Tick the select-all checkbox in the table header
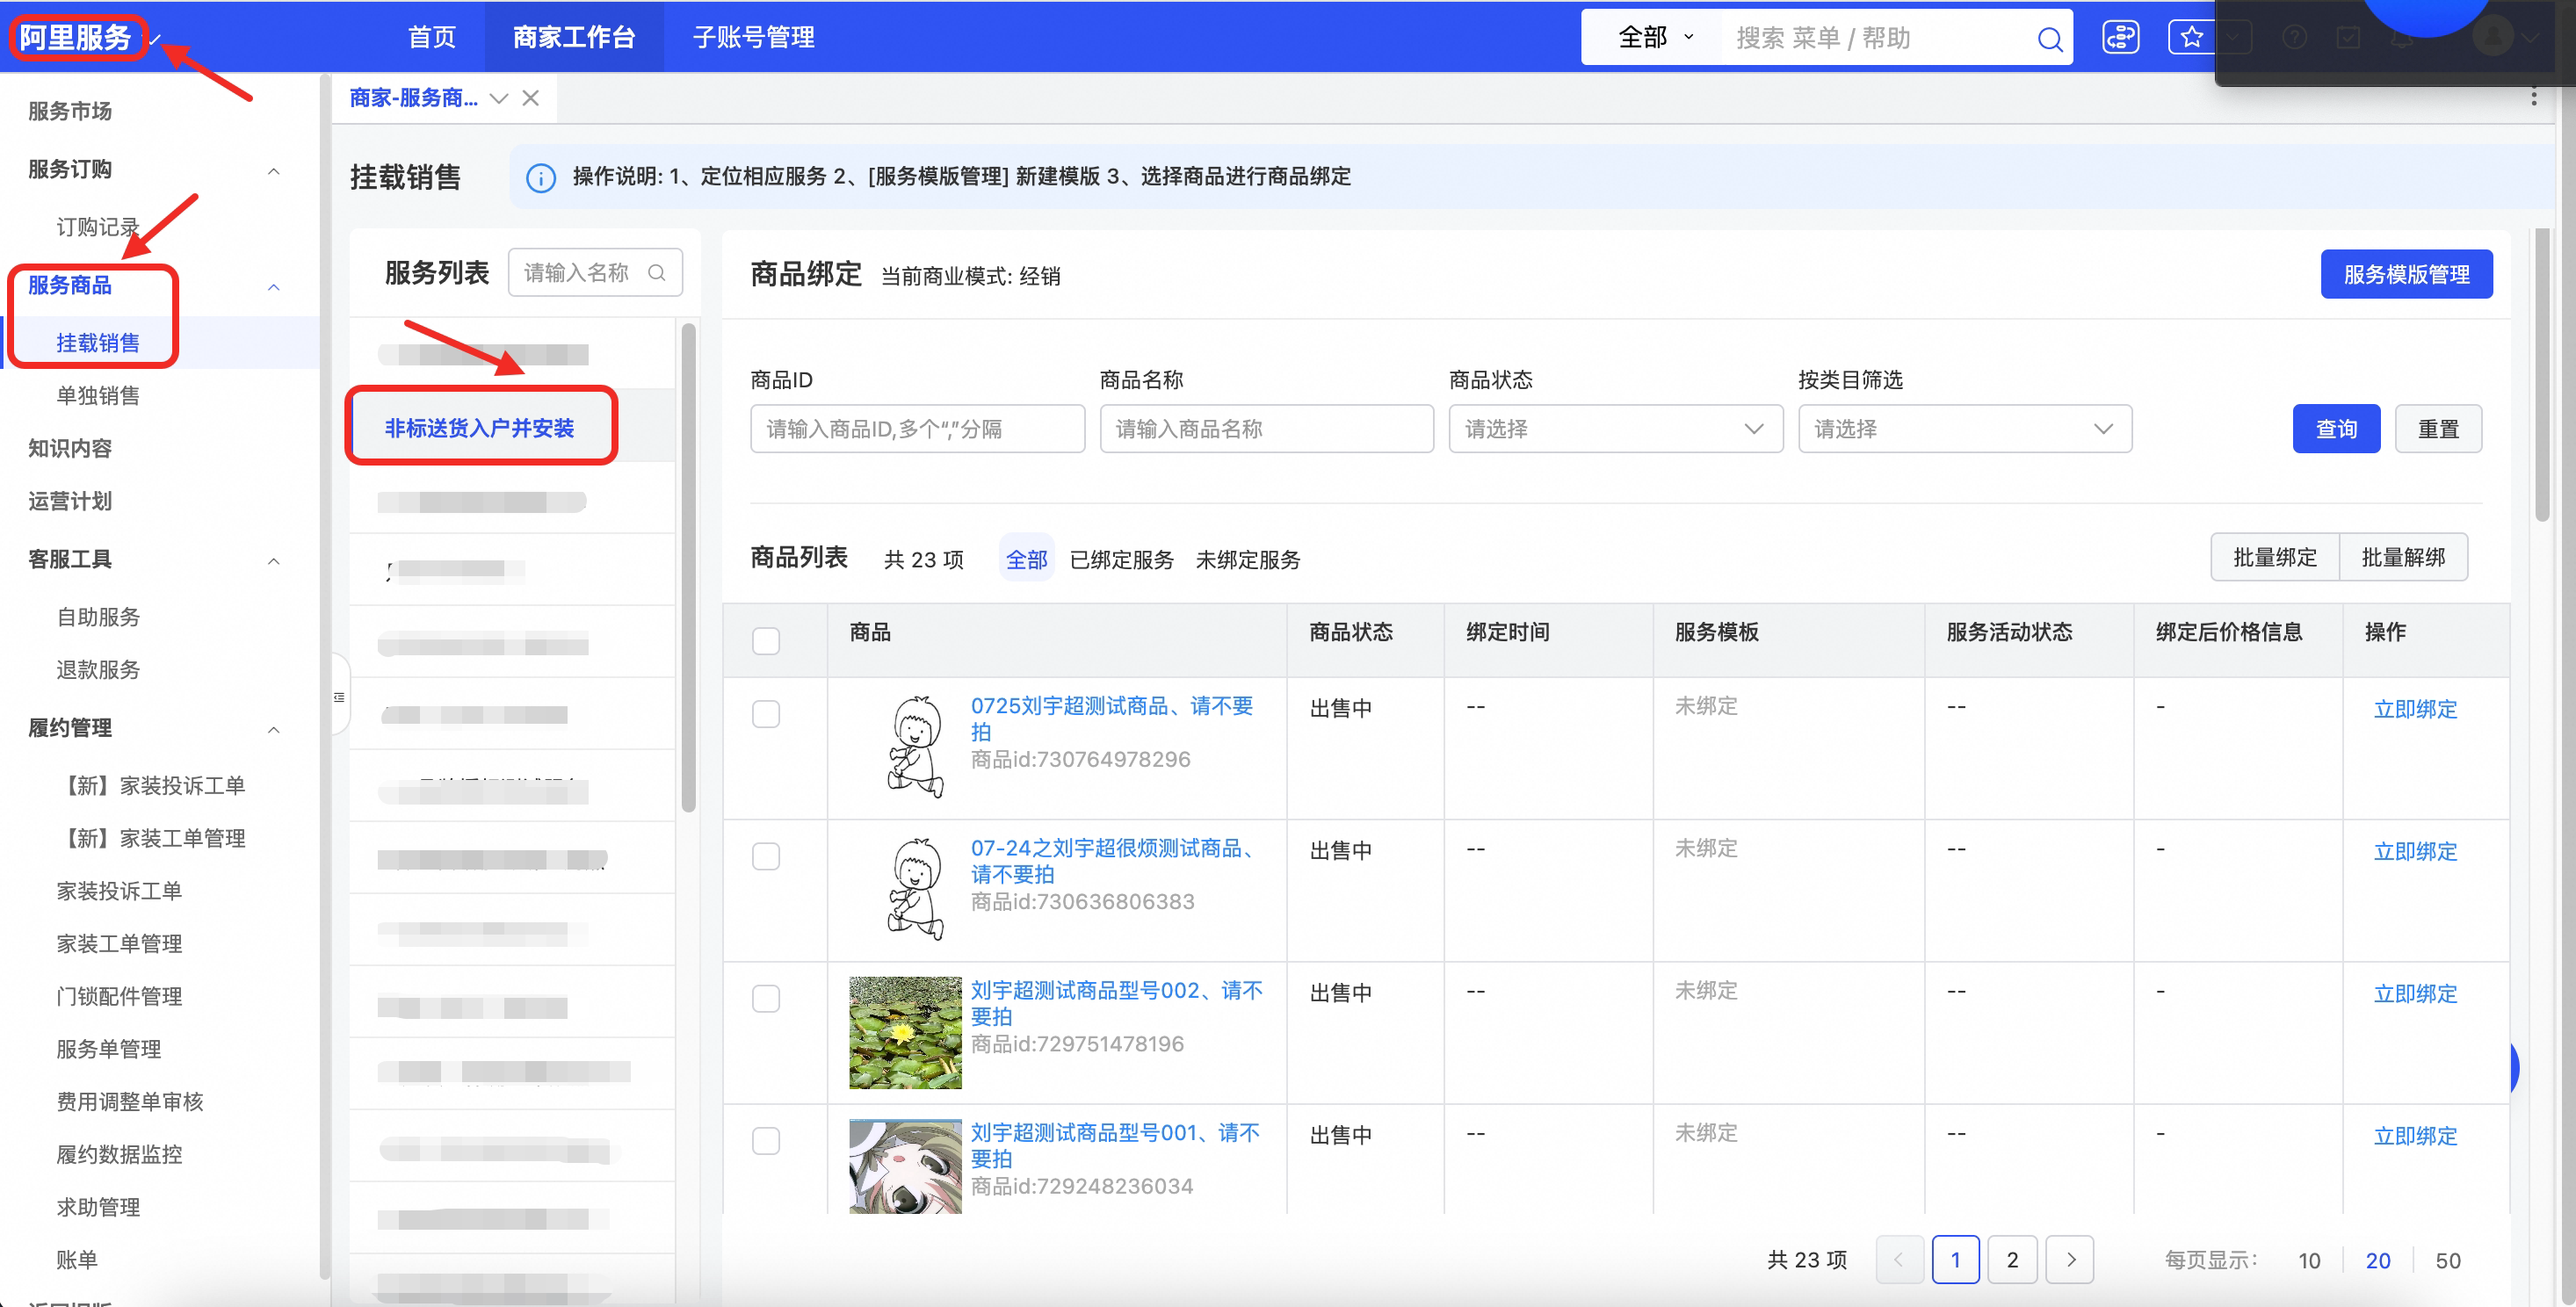 [x=766, y=641]
